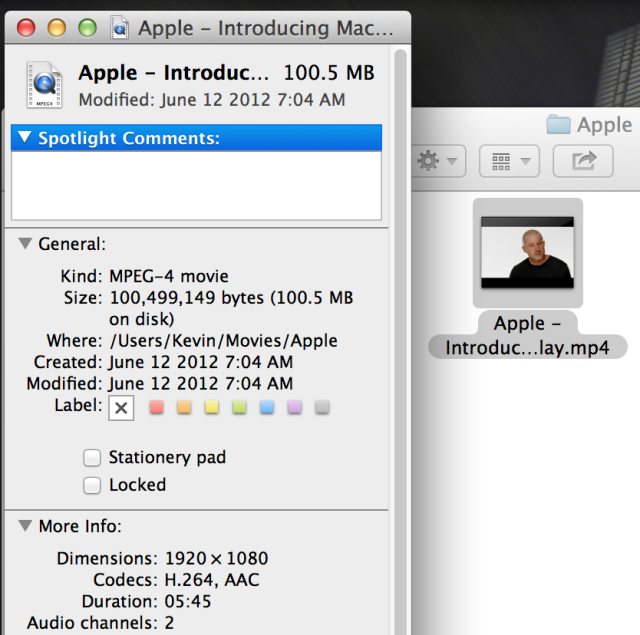Enable the Locked checkbox
Image resolution: width=640 pixels, height=635 pixels.
92,485
